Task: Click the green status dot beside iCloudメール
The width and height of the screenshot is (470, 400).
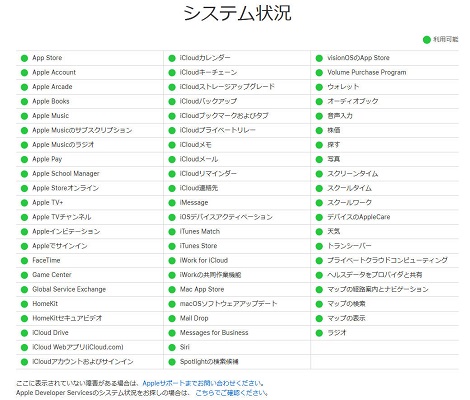Action: coord(172,160)
